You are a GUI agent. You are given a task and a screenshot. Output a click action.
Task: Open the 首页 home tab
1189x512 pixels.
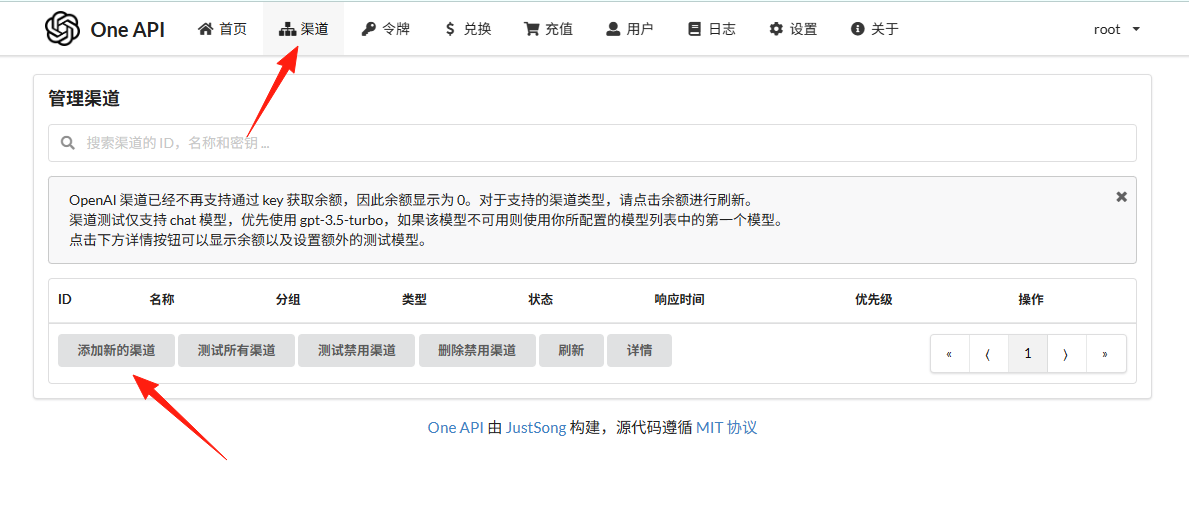[x=222, y=29]
